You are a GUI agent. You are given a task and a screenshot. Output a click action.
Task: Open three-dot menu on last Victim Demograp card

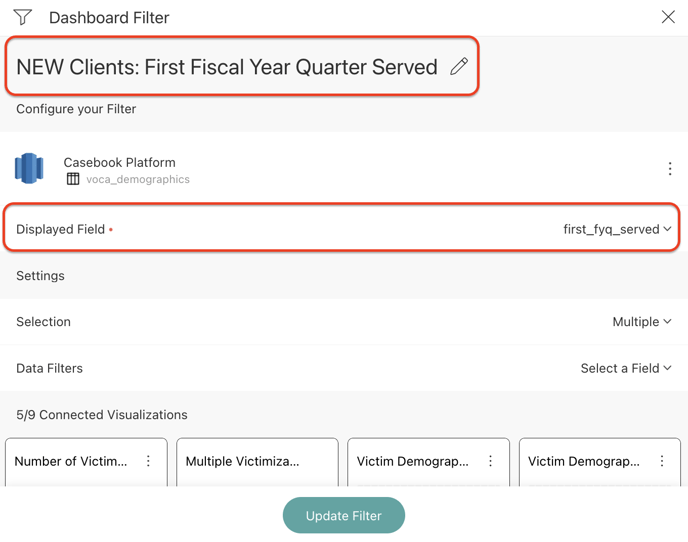662,461
